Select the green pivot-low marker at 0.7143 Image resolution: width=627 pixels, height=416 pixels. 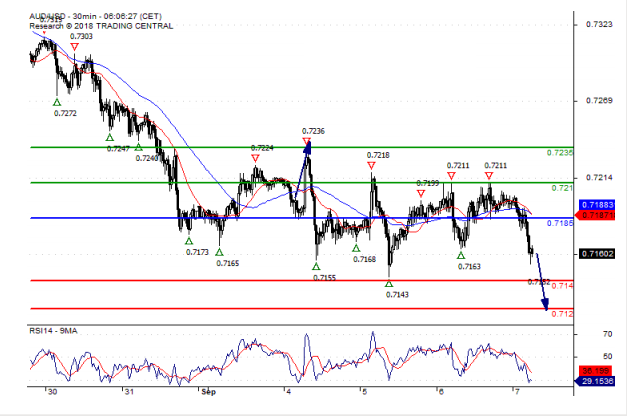point(389,284)
